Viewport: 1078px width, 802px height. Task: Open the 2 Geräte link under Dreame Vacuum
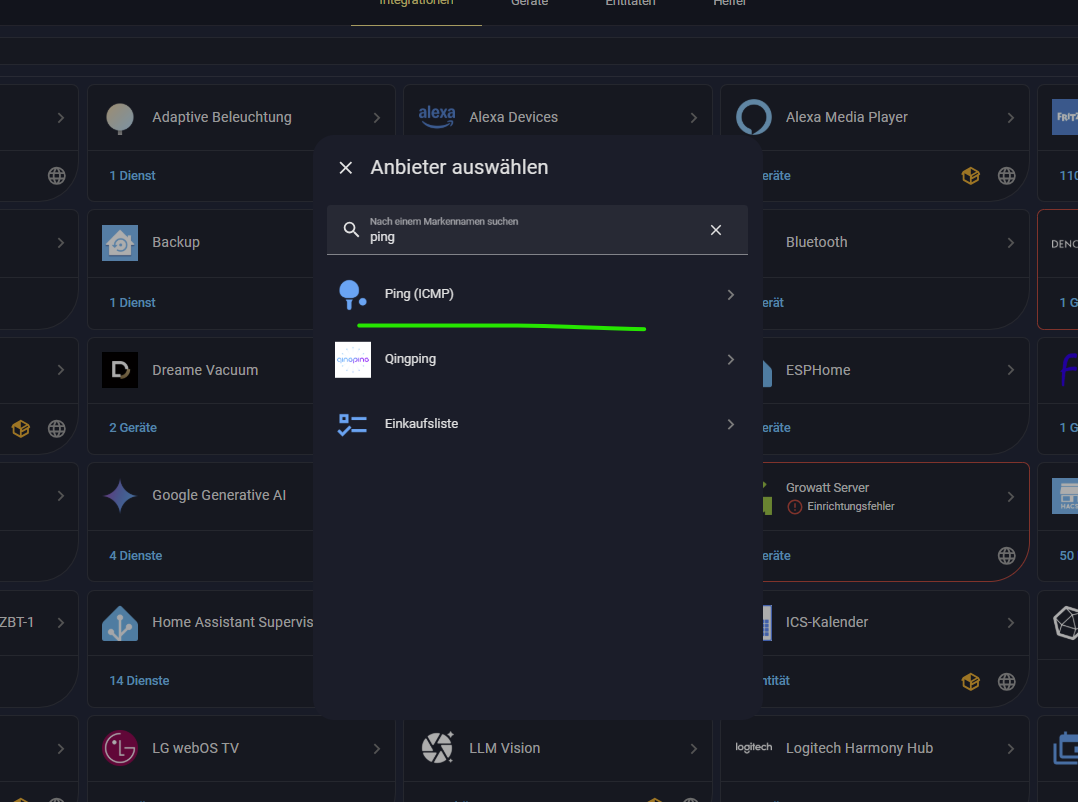(x=133, y=427)
